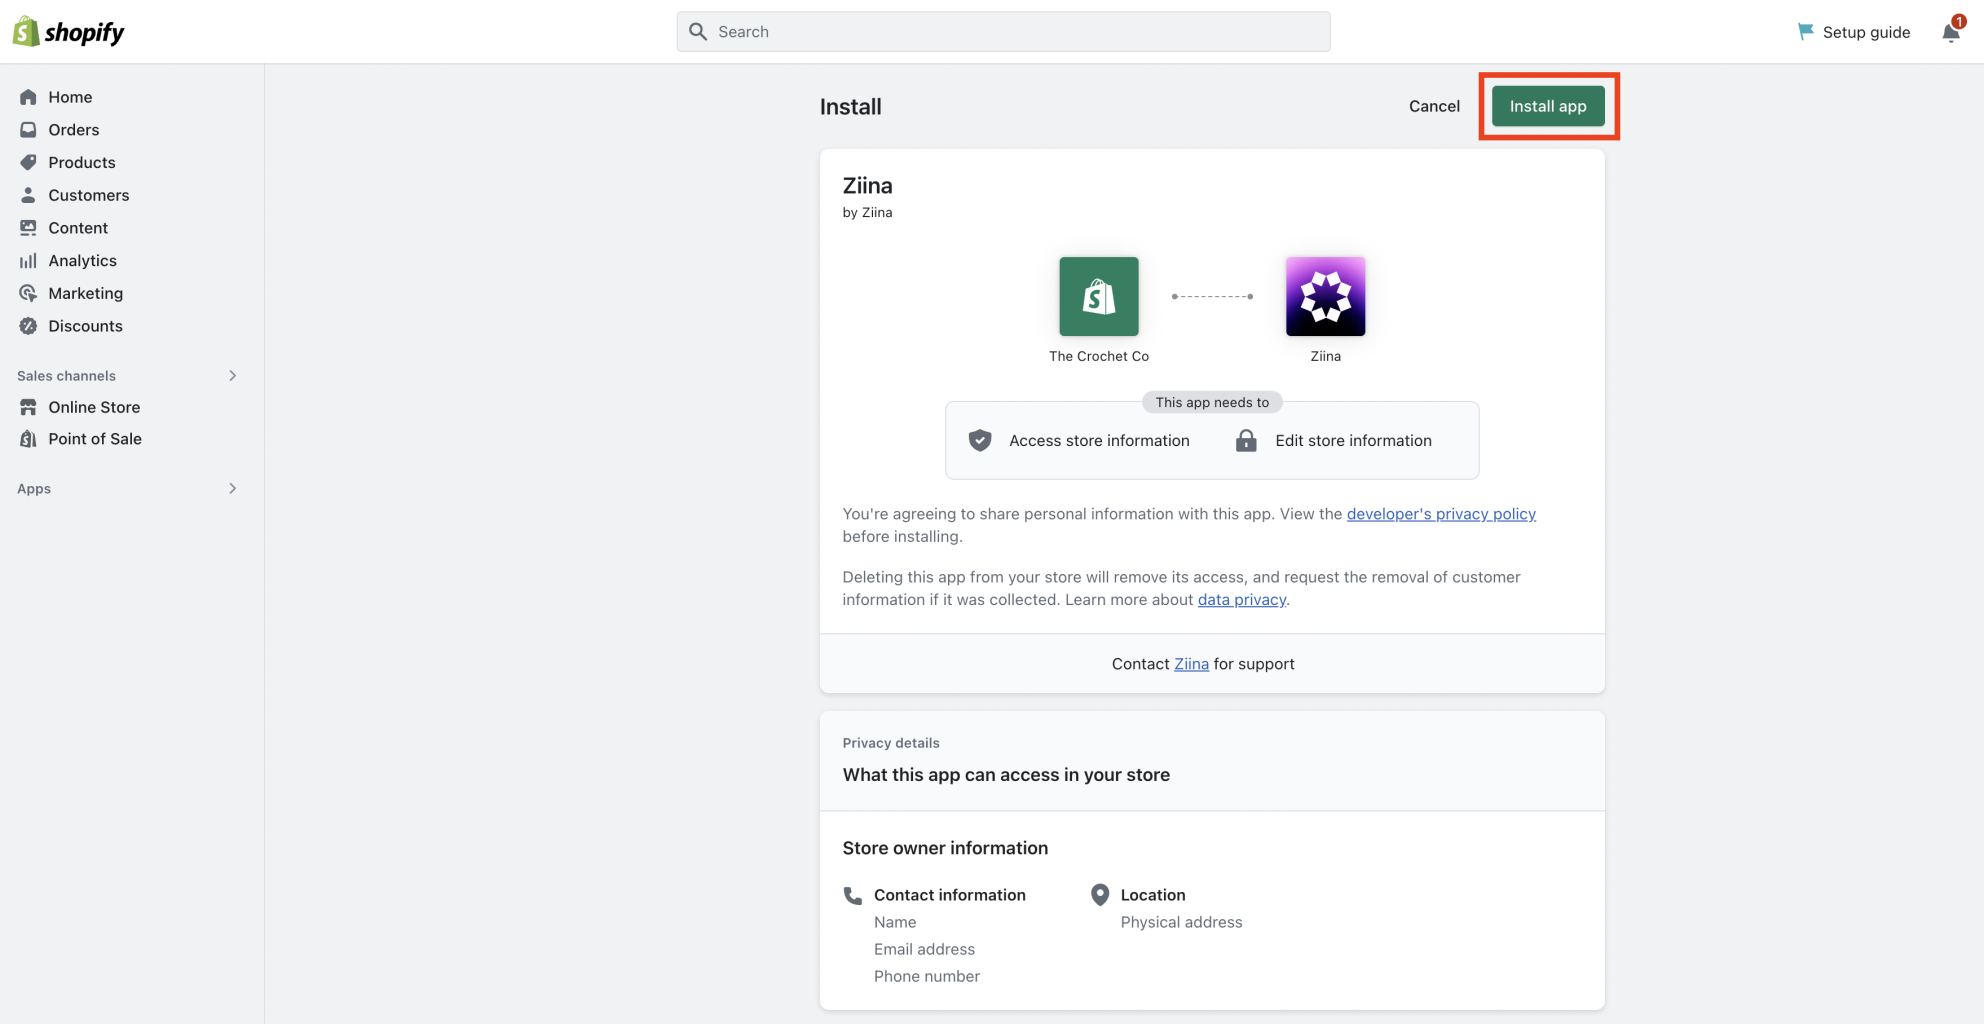Click the Shopify logo

pyautogui.click(x=68, y=32)
